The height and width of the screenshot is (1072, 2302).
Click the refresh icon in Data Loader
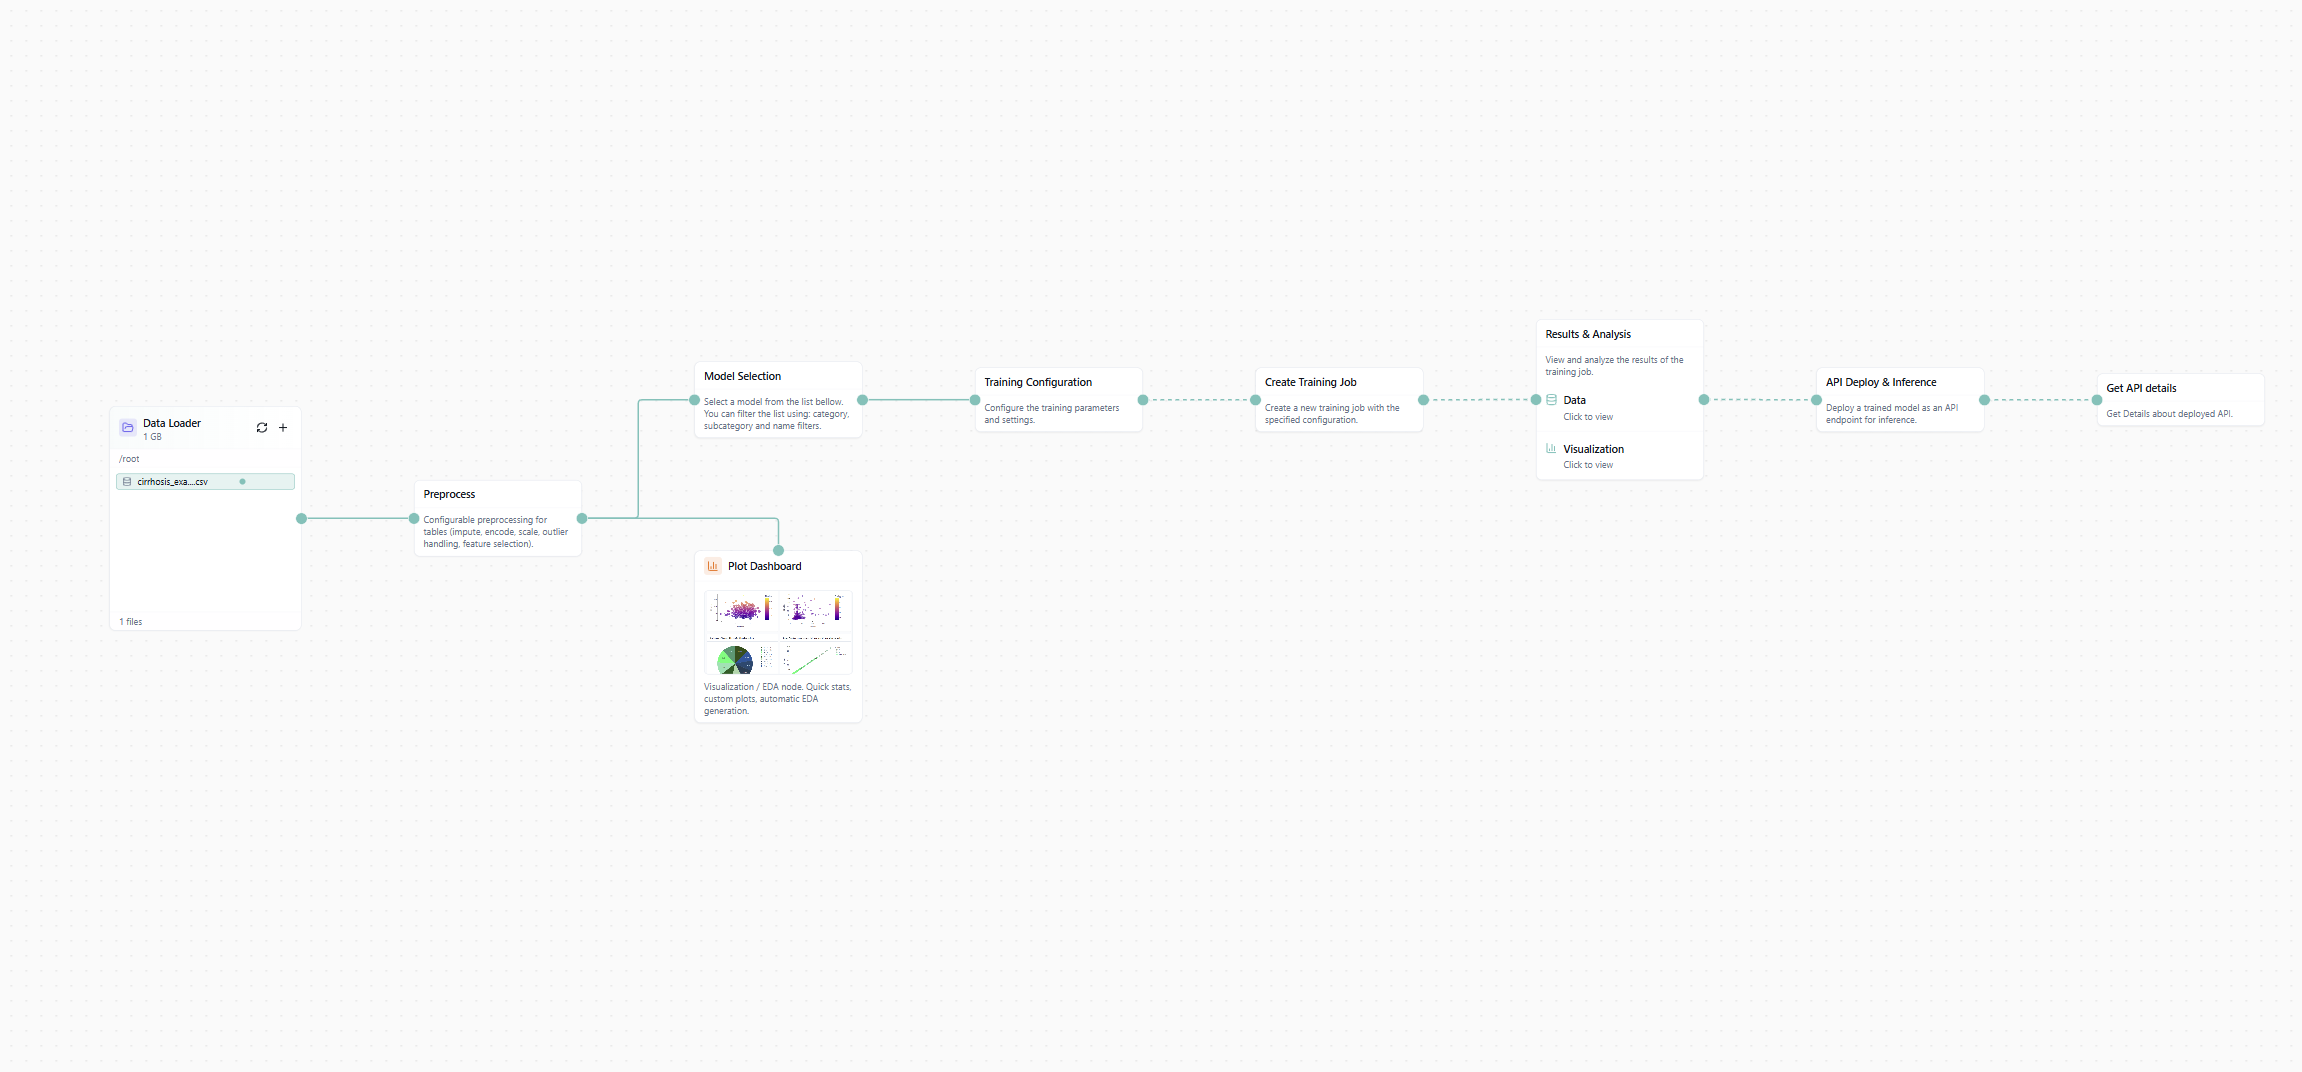pos(262,428)
